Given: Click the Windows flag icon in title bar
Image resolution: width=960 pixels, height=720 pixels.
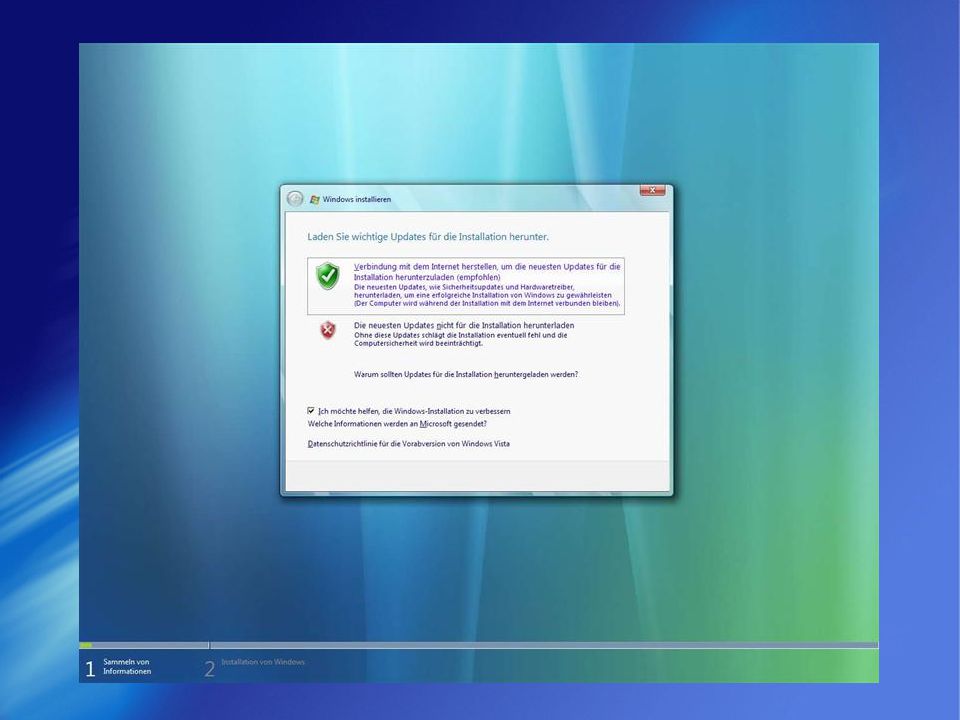Looking at the screenshot, I should (315, 200).
